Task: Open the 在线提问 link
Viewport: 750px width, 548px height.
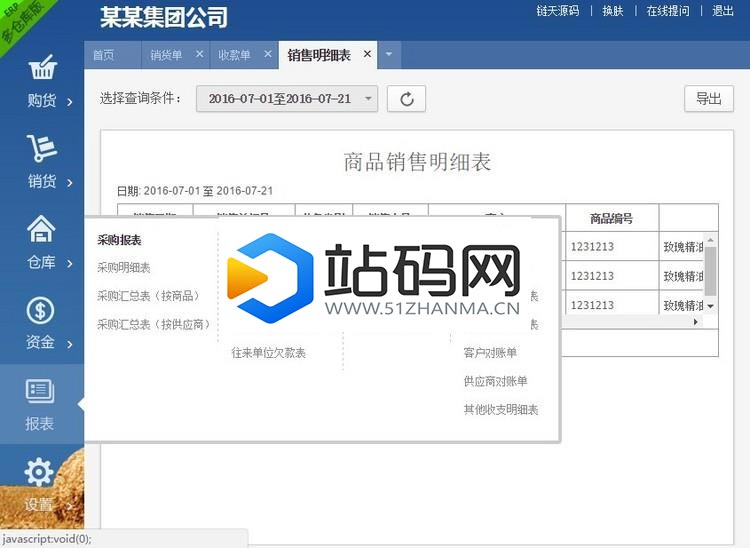Action: point(668,11)
